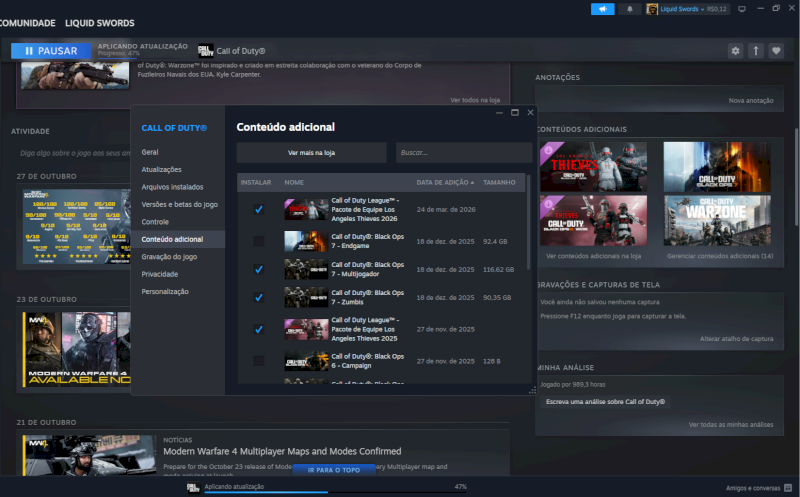Screen dimensions: 800x497
Task: Open game settings gear icon
Action: point(735,51)
